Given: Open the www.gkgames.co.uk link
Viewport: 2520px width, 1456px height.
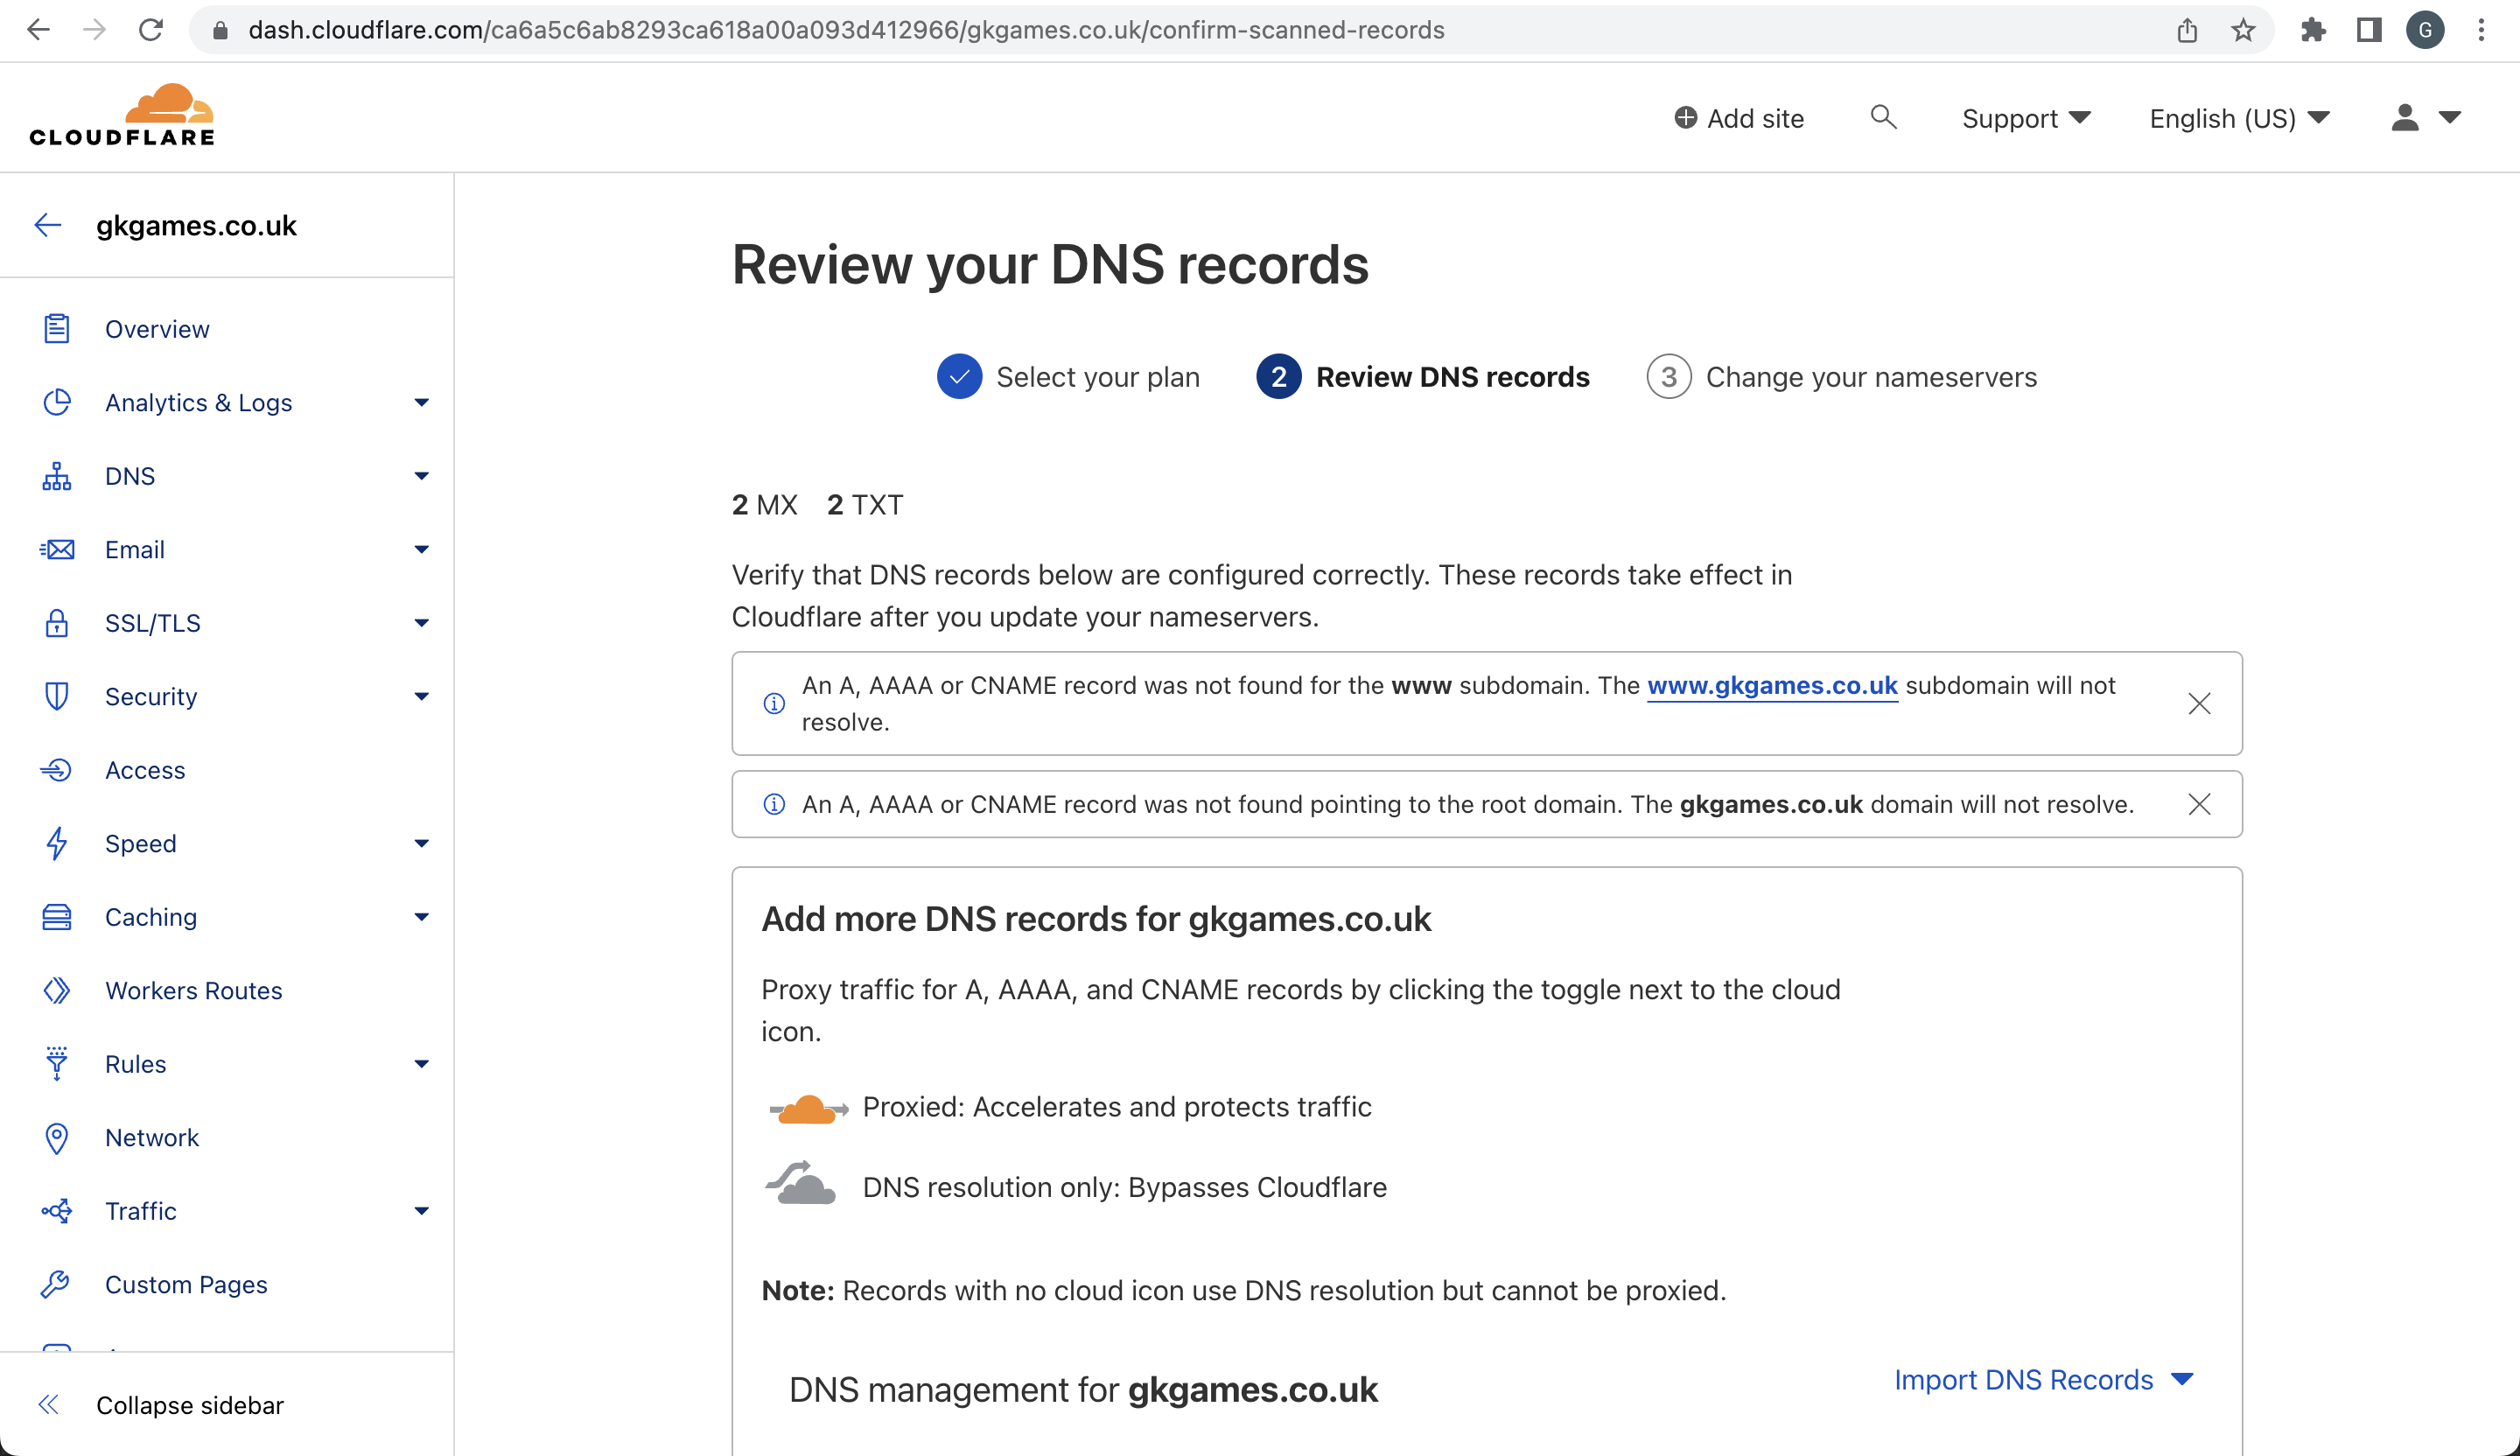Looking at the screenshot, I should (x=1772, y=685).
